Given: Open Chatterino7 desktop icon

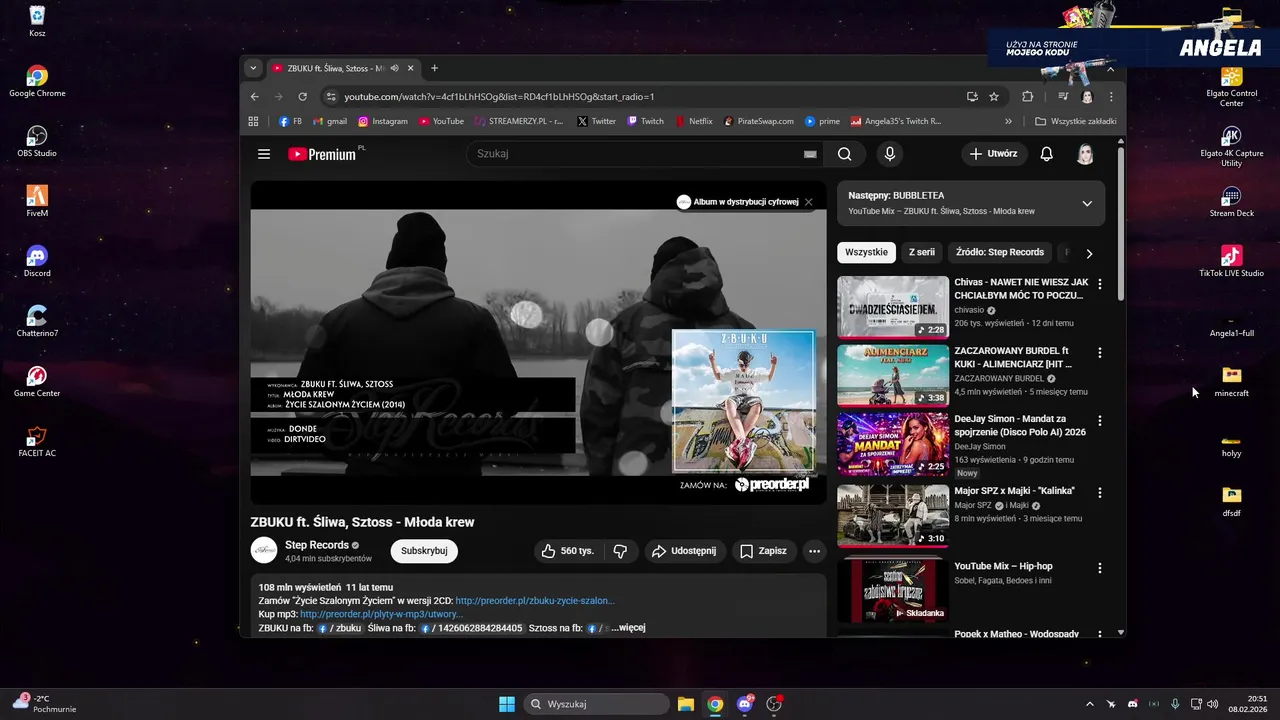Looking at the screenshot, I should [x=37, y=321].
